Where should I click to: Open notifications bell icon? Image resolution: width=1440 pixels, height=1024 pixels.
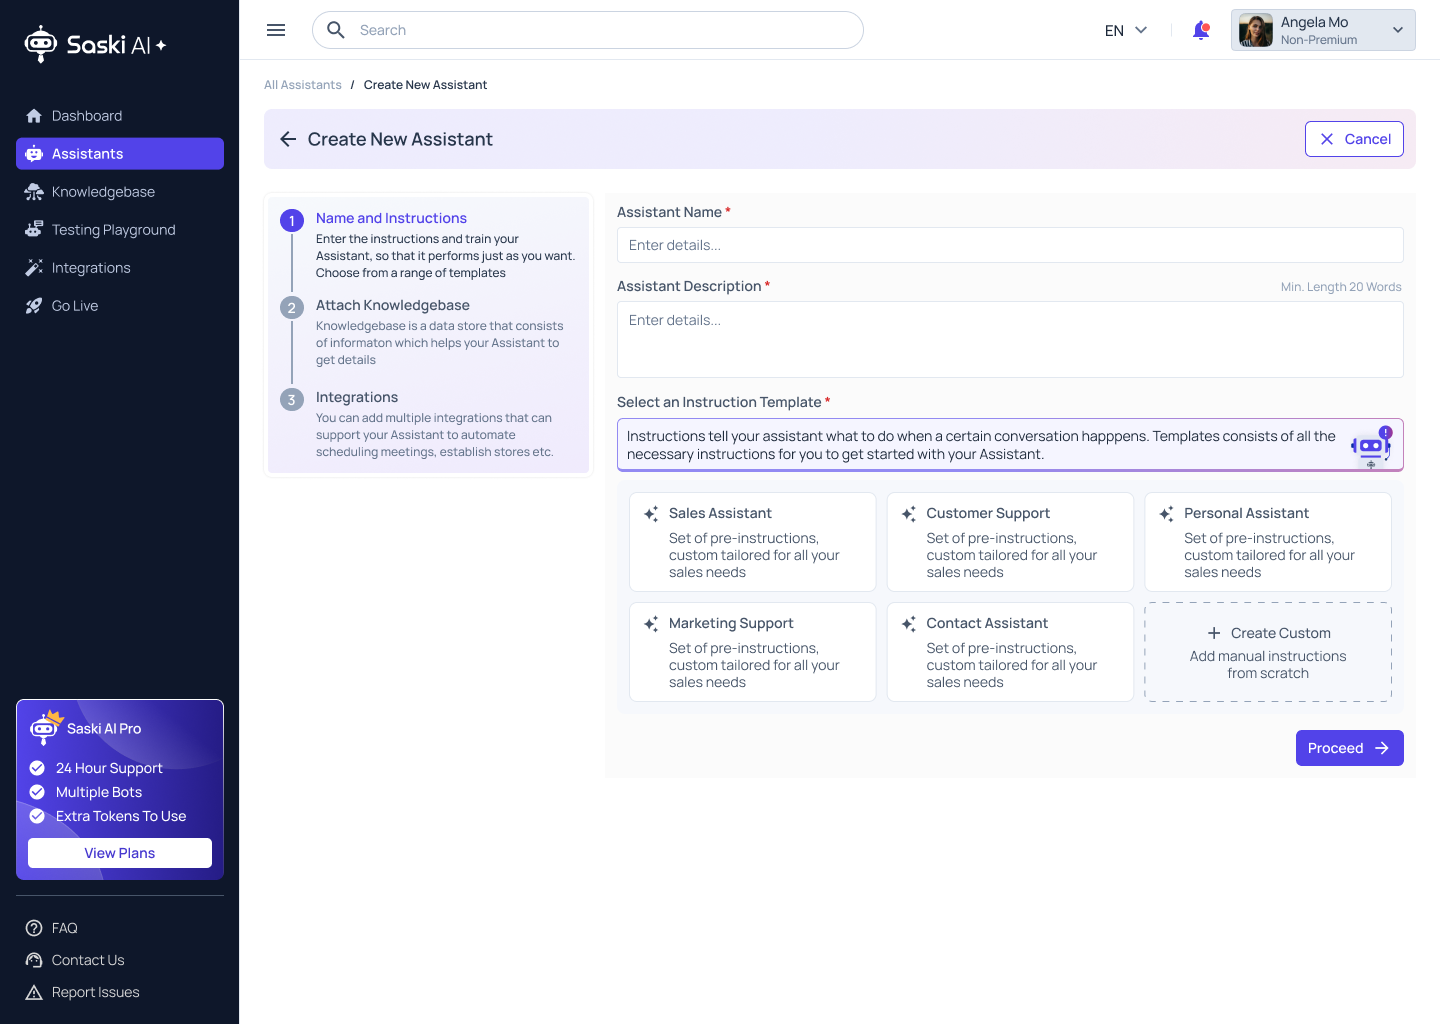pos(1201,31)
